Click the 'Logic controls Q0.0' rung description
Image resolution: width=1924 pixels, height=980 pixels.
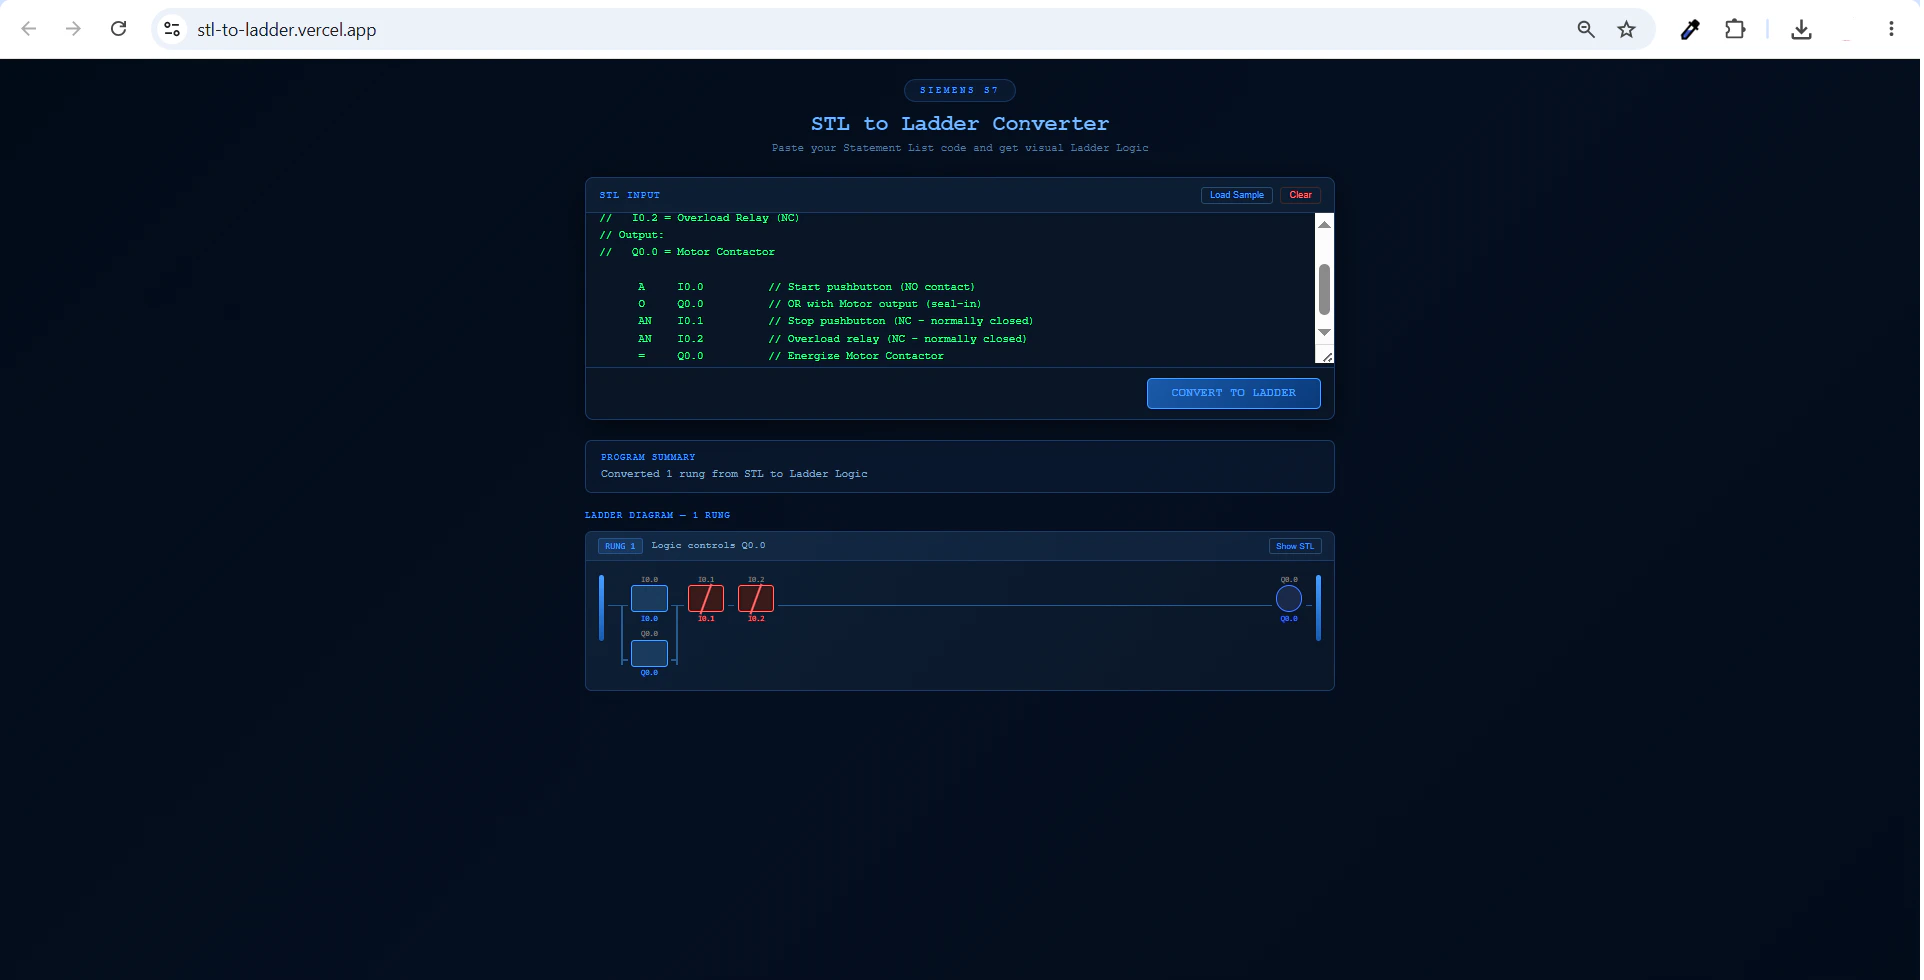tap(708, 546)
